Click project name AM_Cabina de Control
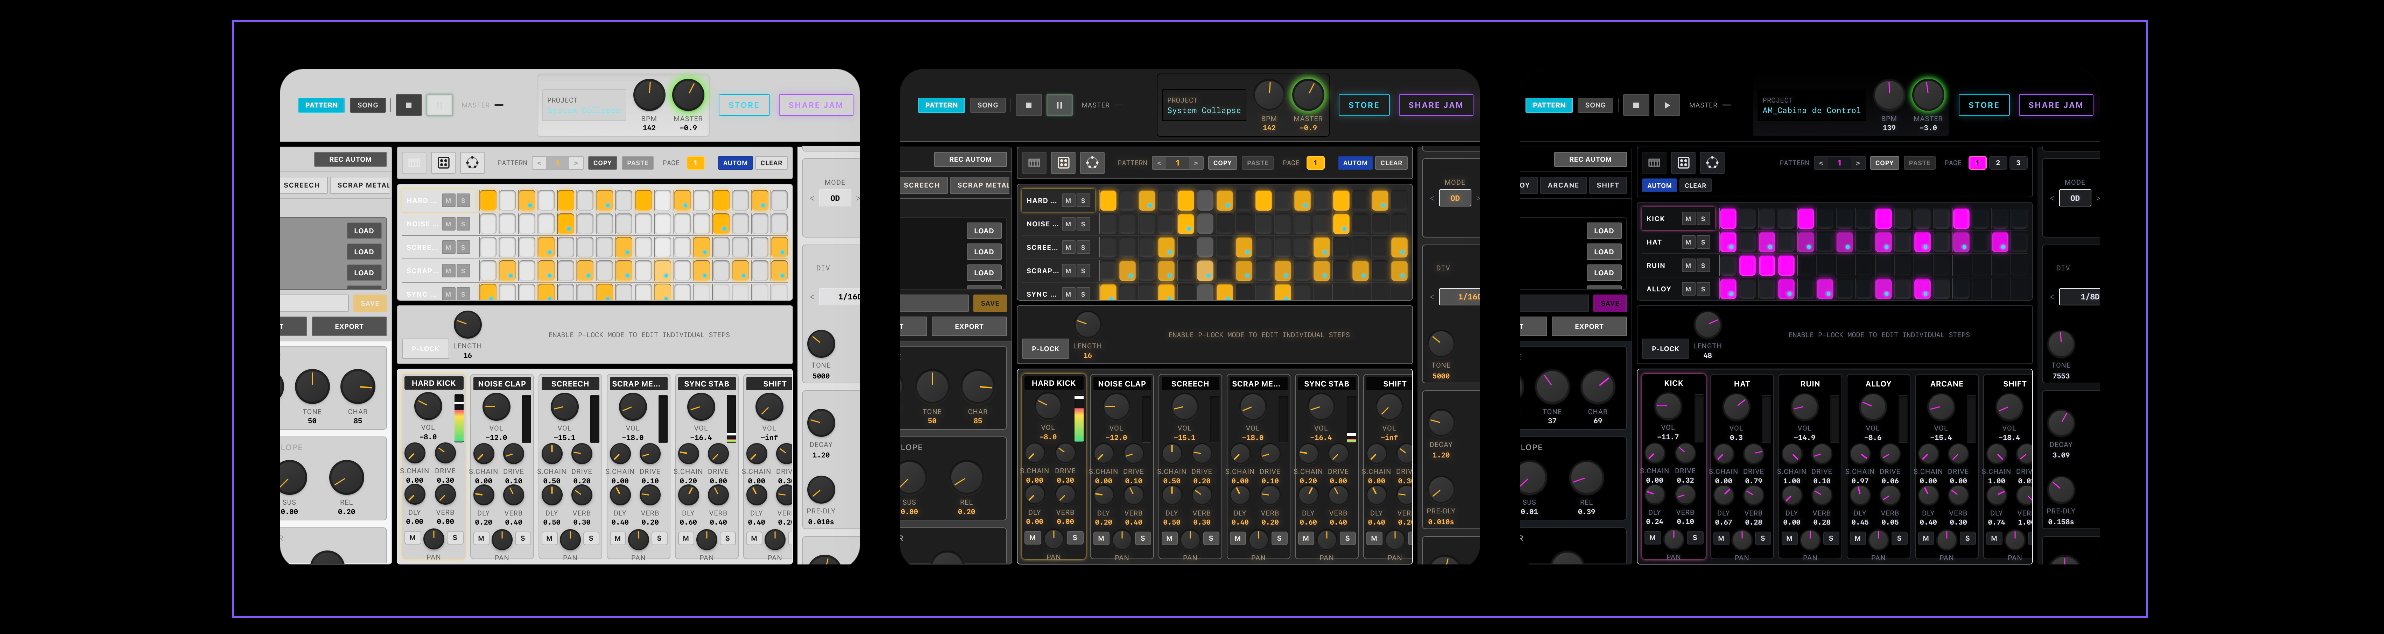 coord(1811,111)
